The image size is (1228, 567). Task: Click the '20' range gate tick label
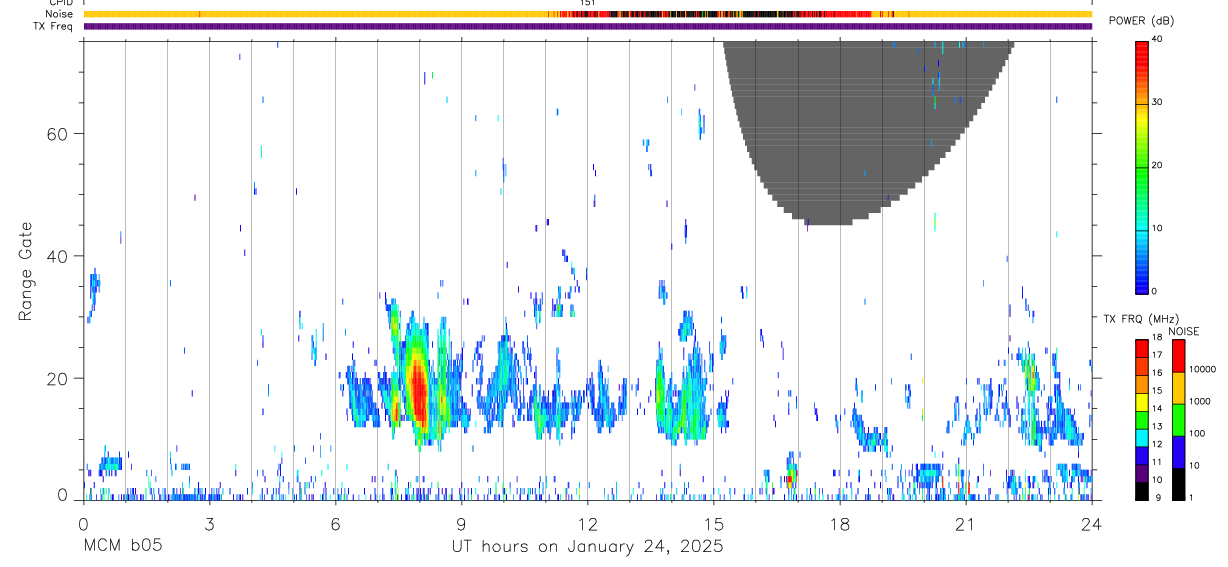[58, 378]
